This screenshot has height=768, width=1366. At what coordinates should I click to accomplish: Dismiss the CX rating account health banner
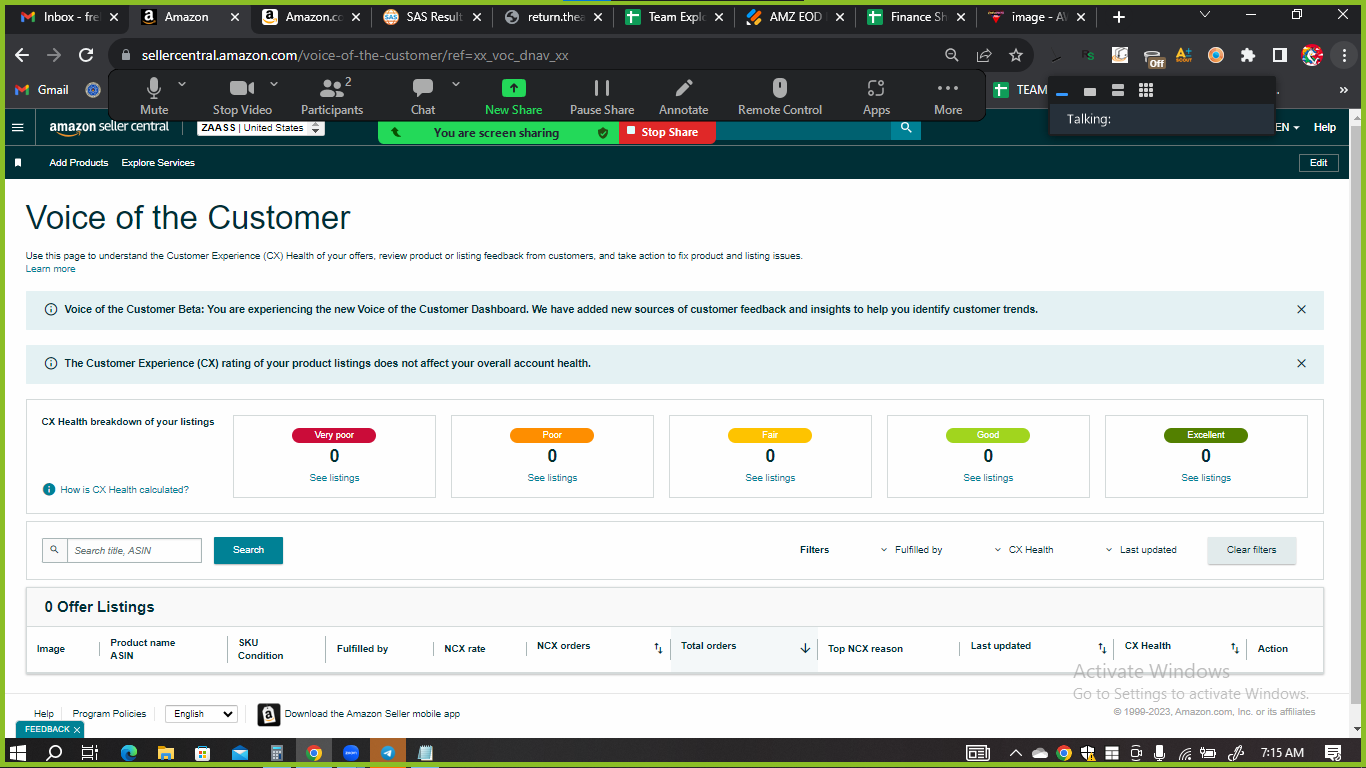point(1301,364)
